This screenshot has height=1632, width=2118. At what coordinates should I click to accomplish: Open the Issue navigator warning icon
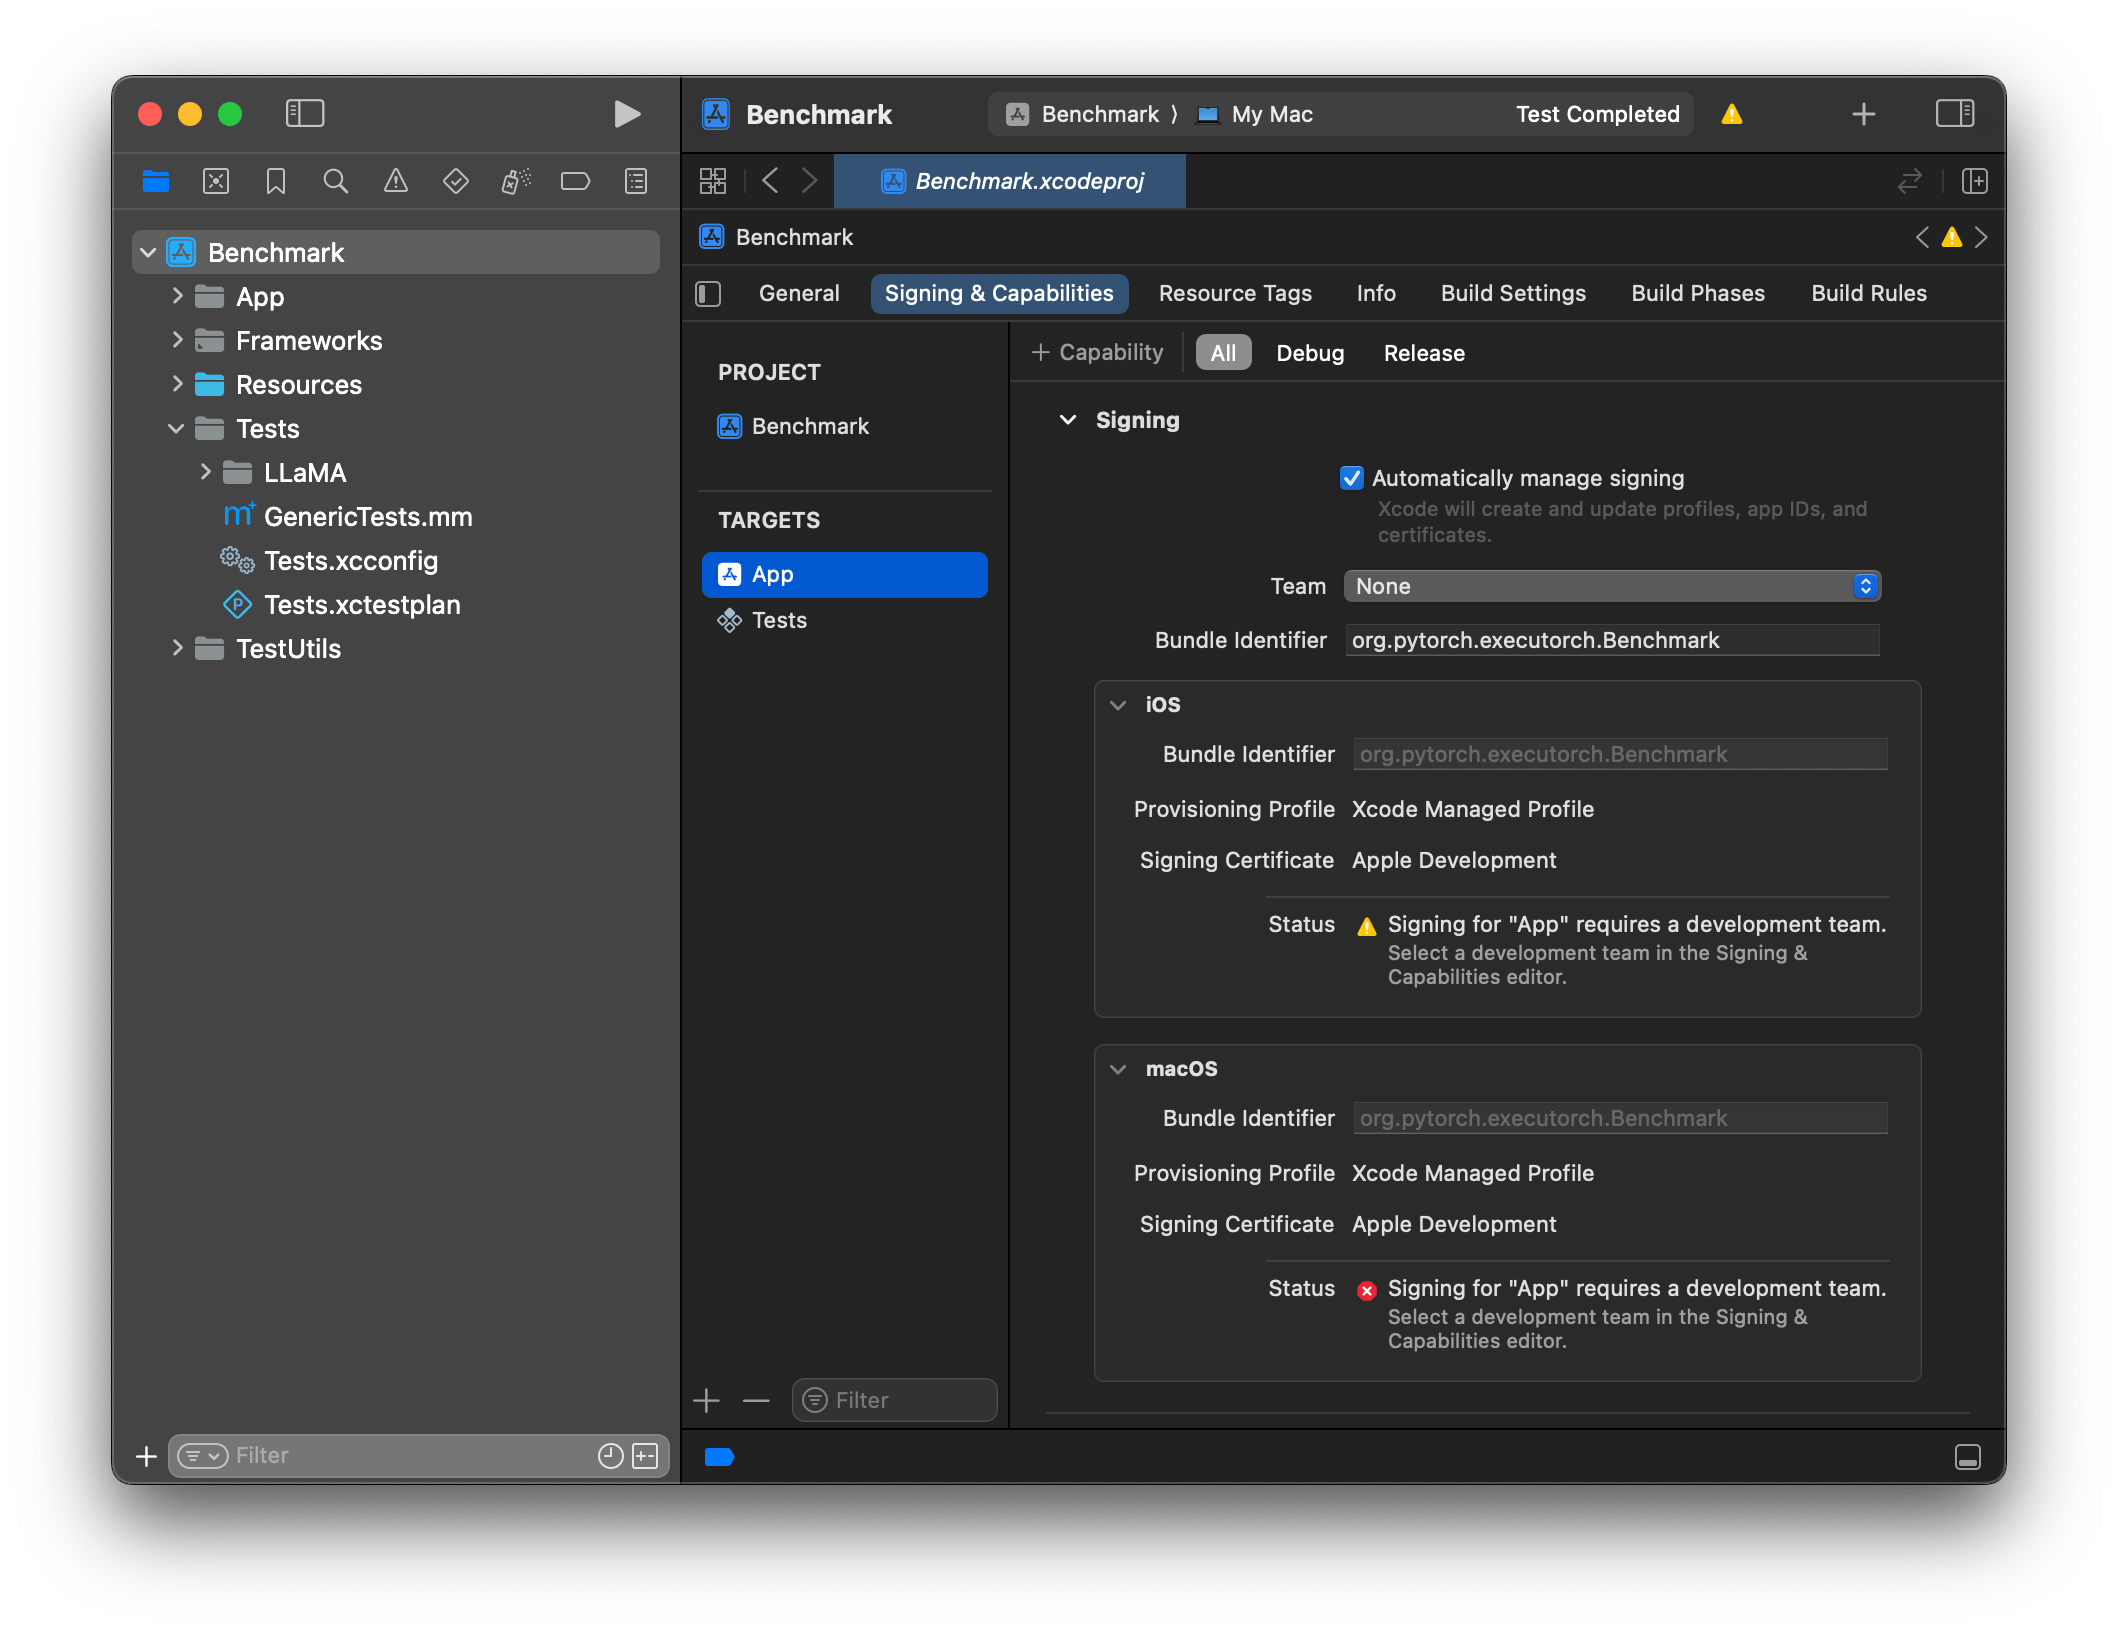tap(396, 181)
